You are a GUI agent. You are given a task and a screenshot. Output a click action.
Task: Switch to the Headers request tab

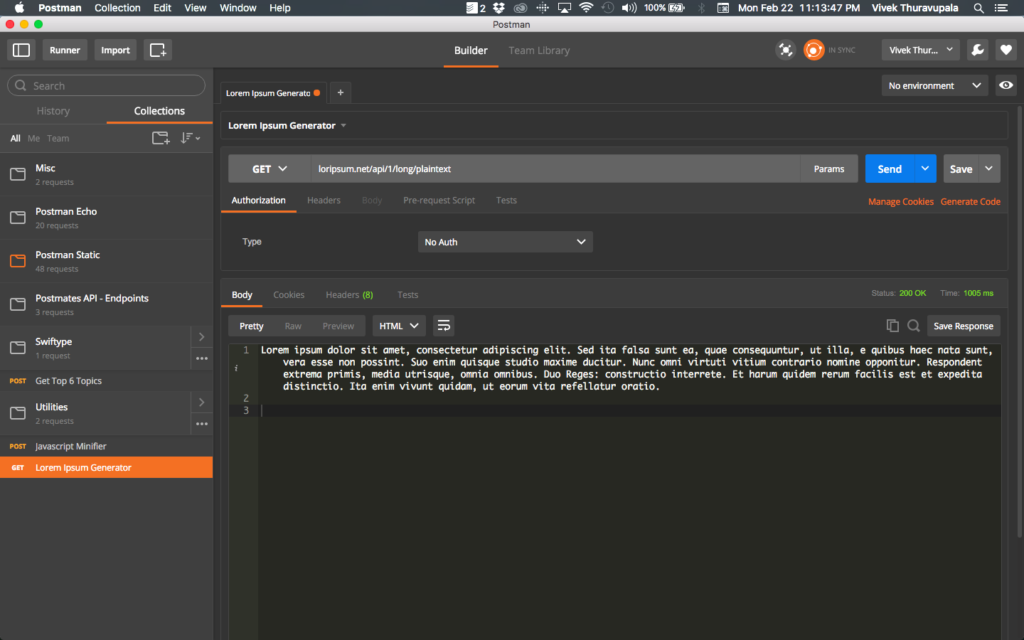(x=324, y=200)
